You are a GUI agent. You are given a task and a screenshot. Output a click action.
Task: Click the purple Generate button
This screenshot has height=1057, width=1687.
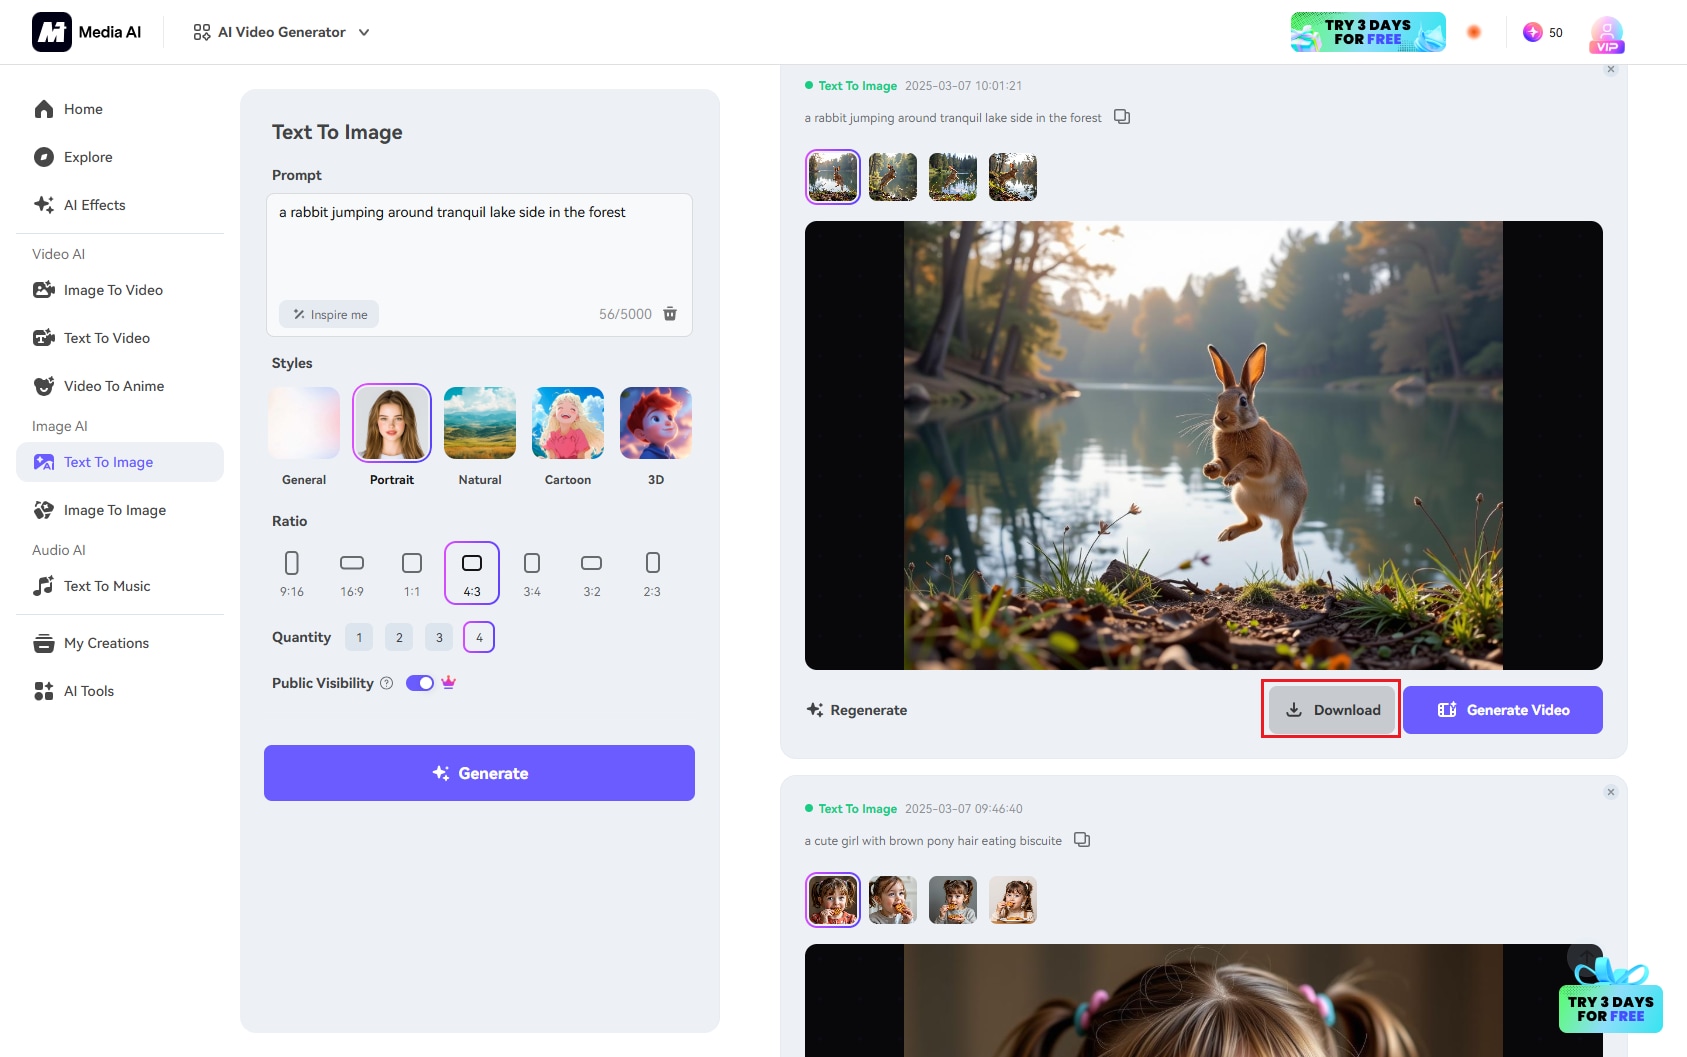point(479,773)
